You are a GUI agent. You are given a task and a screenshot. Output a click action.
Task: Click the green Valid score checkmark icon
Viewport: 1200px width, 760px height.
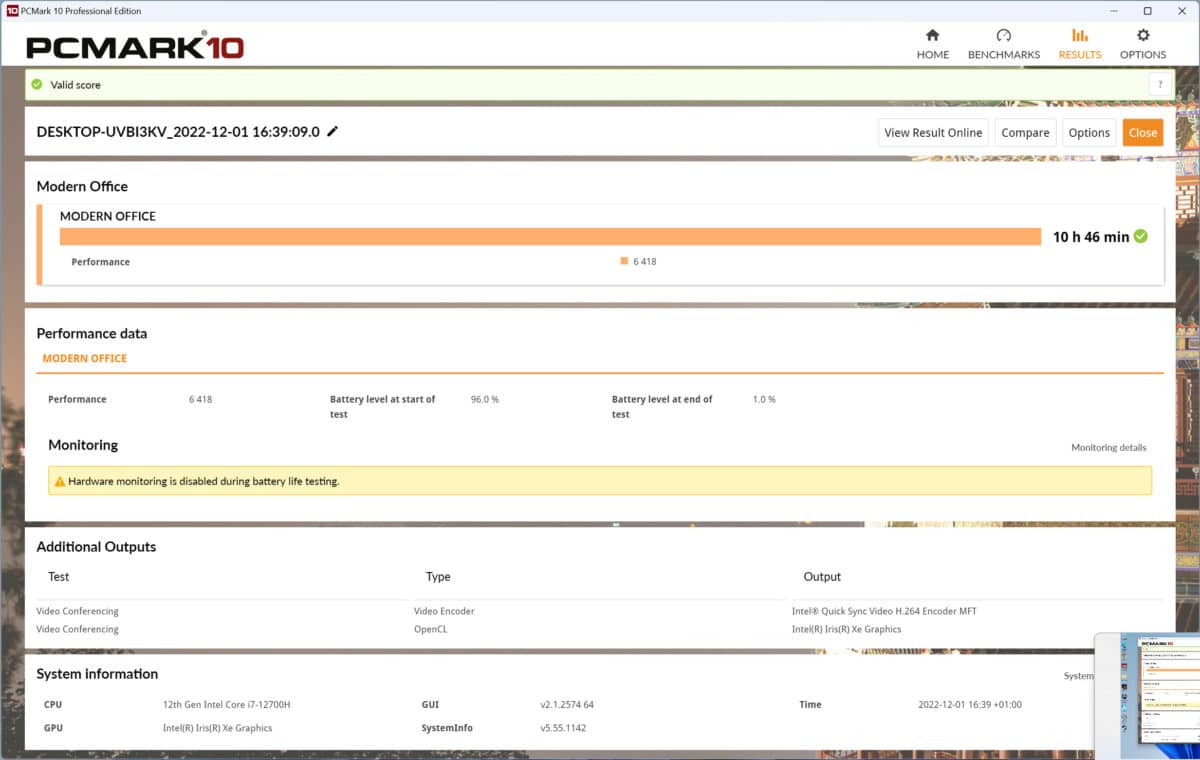(x=37, y=85)
